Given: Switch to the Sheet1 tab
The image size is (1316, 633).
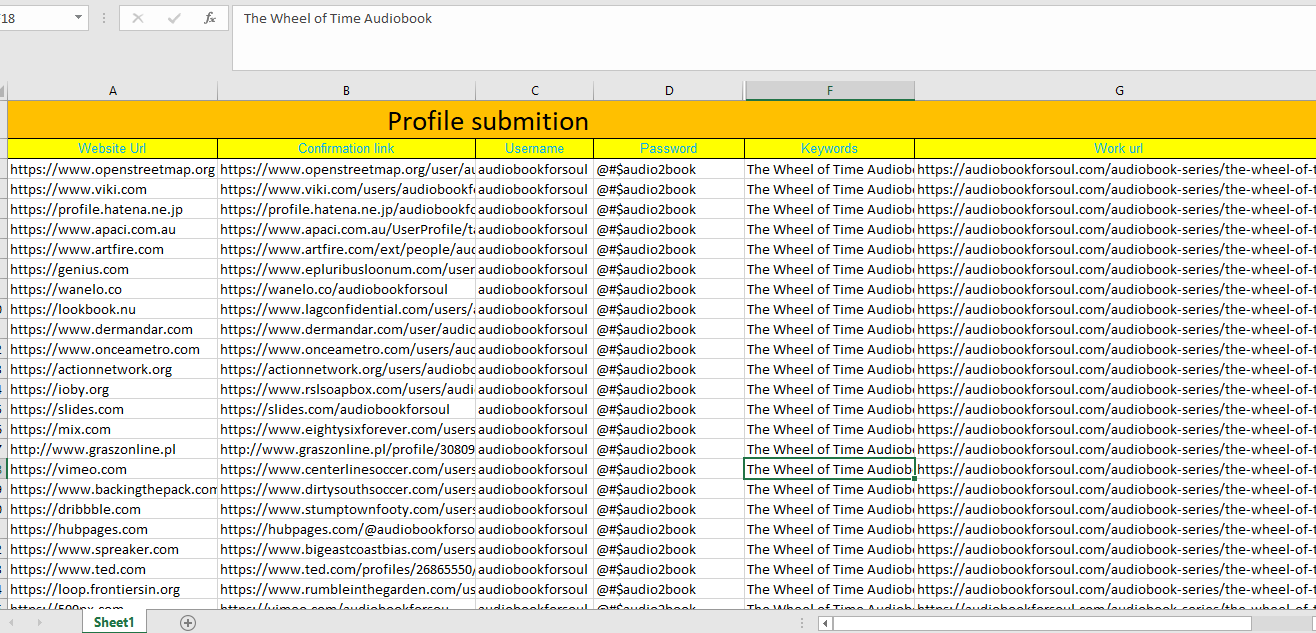Looking at the screenshot, I should click(x=114, y=623).
